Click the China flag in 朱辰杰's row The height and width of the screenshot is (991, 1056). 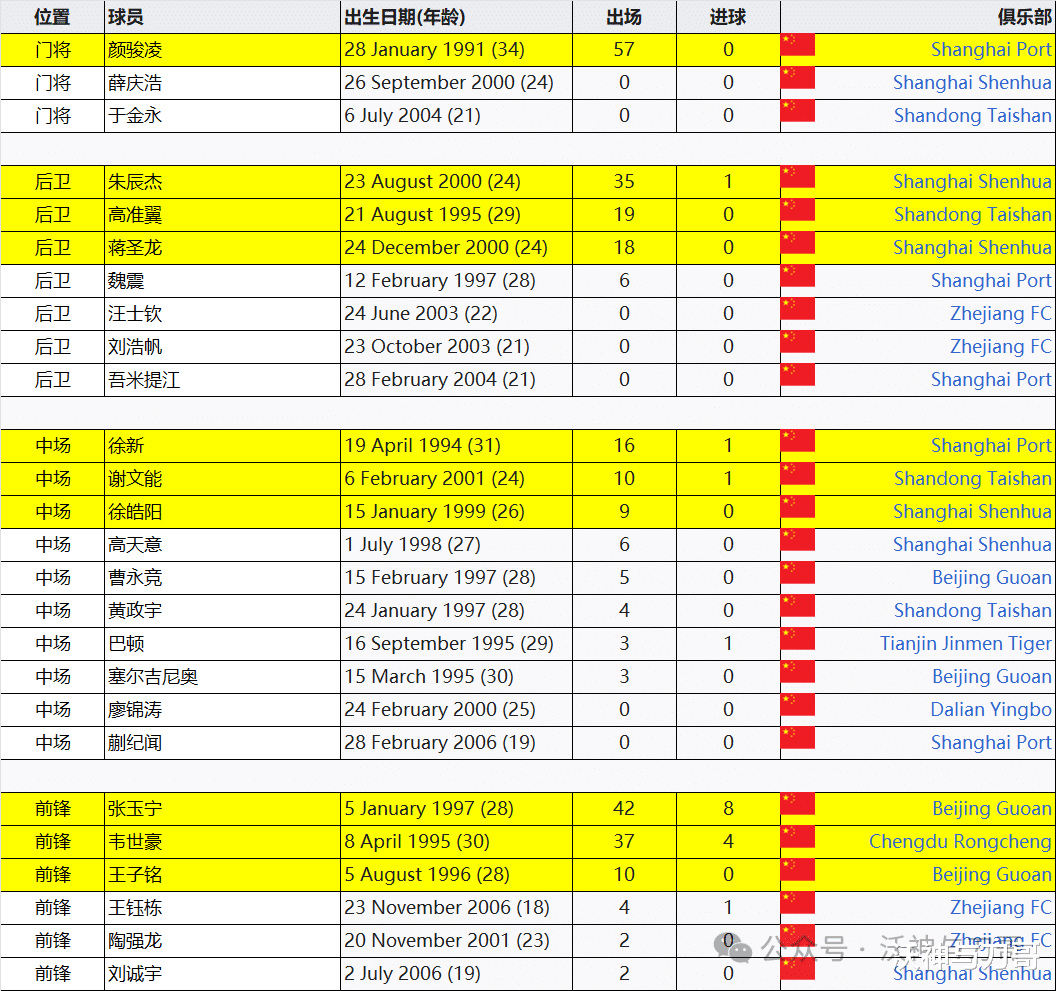click(x=798, y=177)
